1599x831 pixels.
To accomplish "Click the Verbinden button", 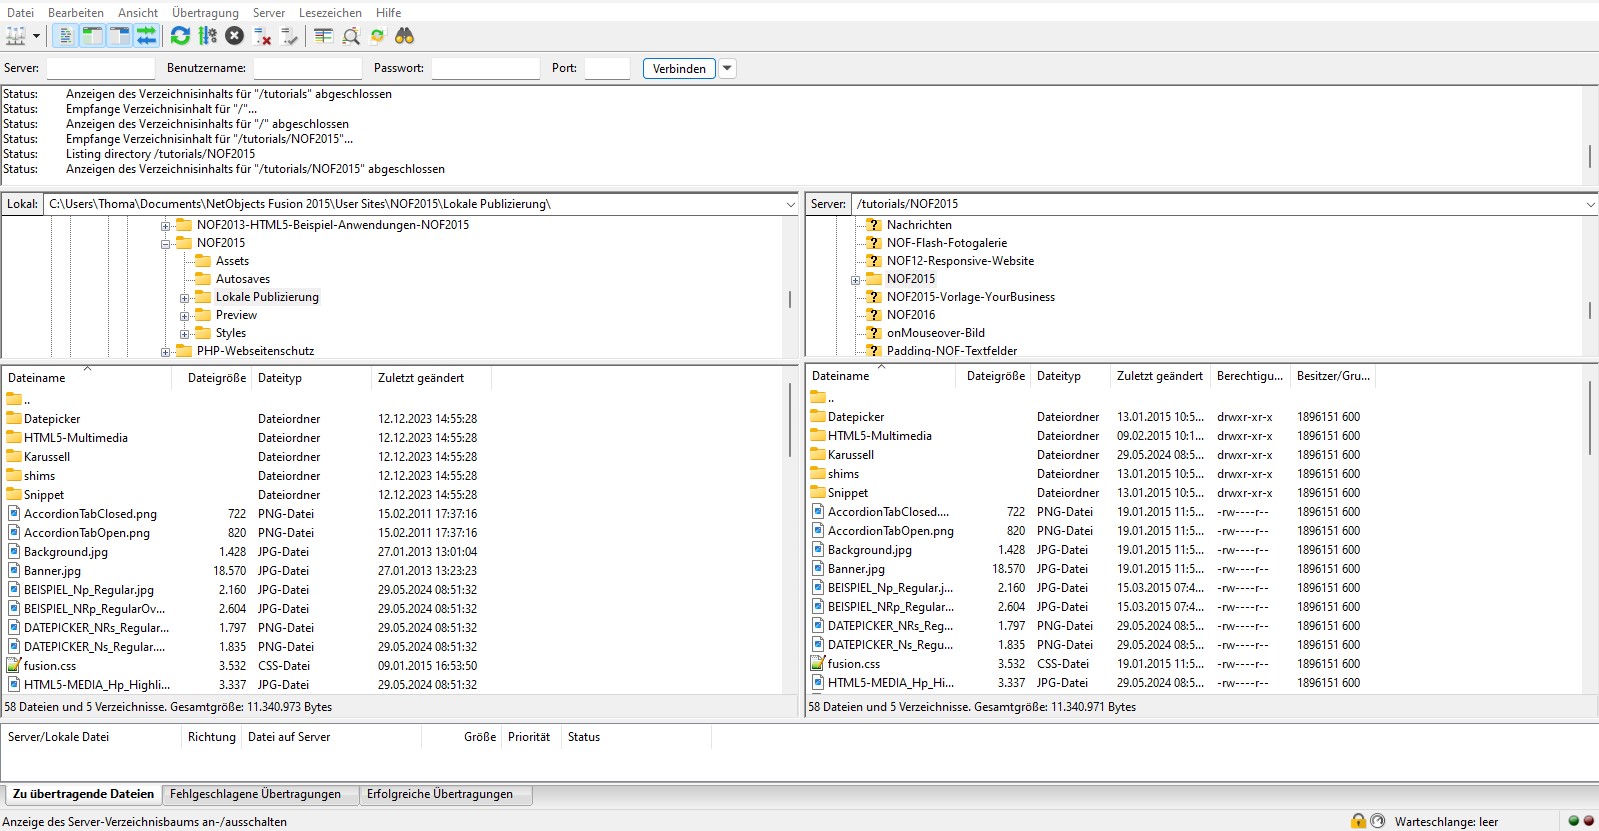I will (x=679, y=69).
